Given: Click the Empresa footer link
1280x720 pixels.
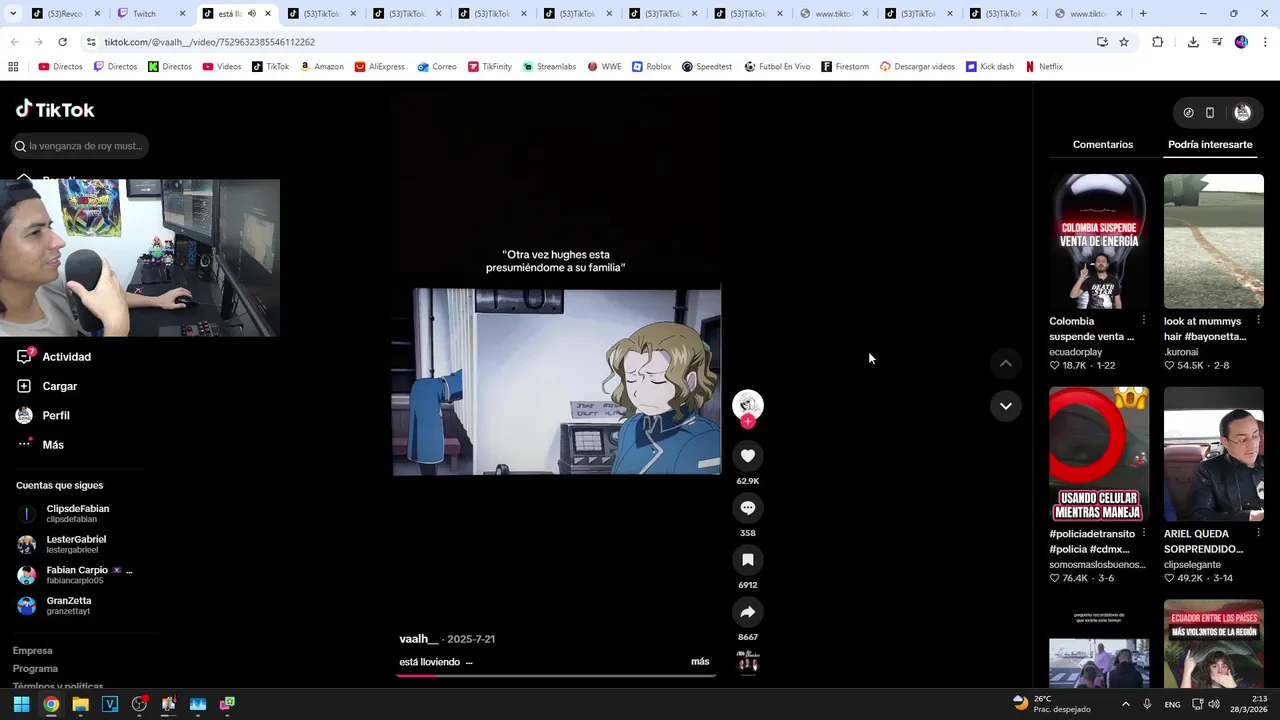Looking at the screenshot, I should tap(32, 651).
